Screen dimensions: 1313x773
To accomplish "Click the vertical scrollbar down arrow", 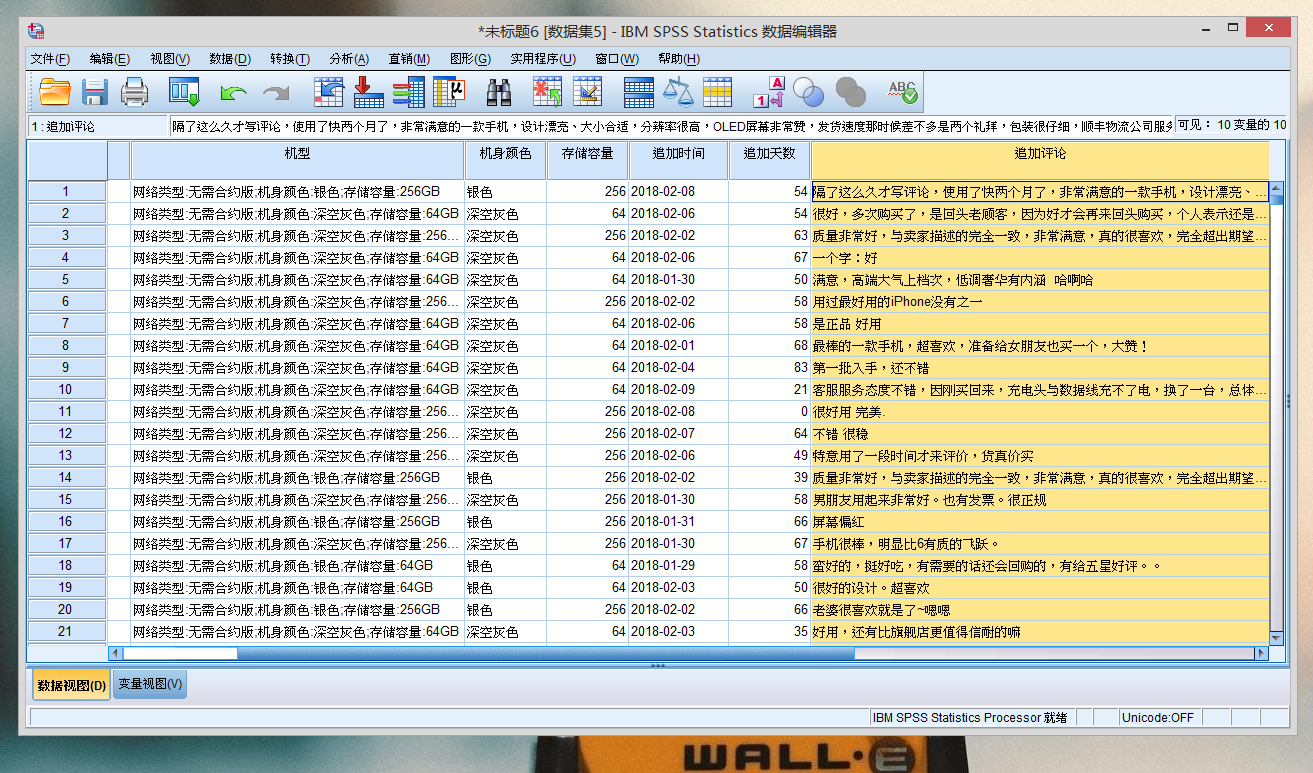I will click(1276, 638).
